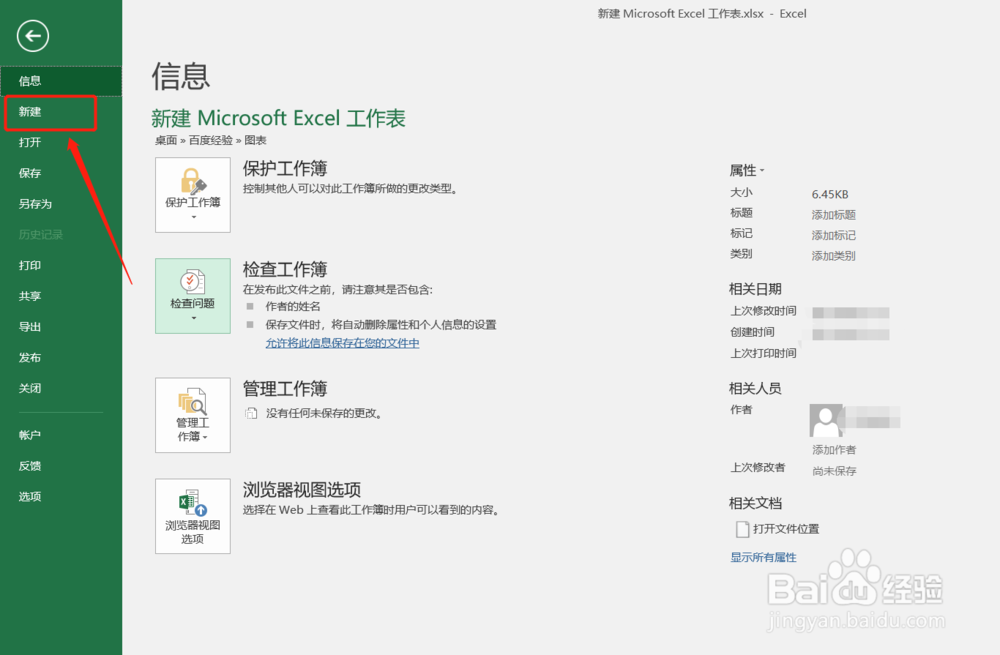The width and height of the screenshot is (1000, 655).
Task: Open the 属性 (Properties) dropdown
Action: click(x=749, y=169)
